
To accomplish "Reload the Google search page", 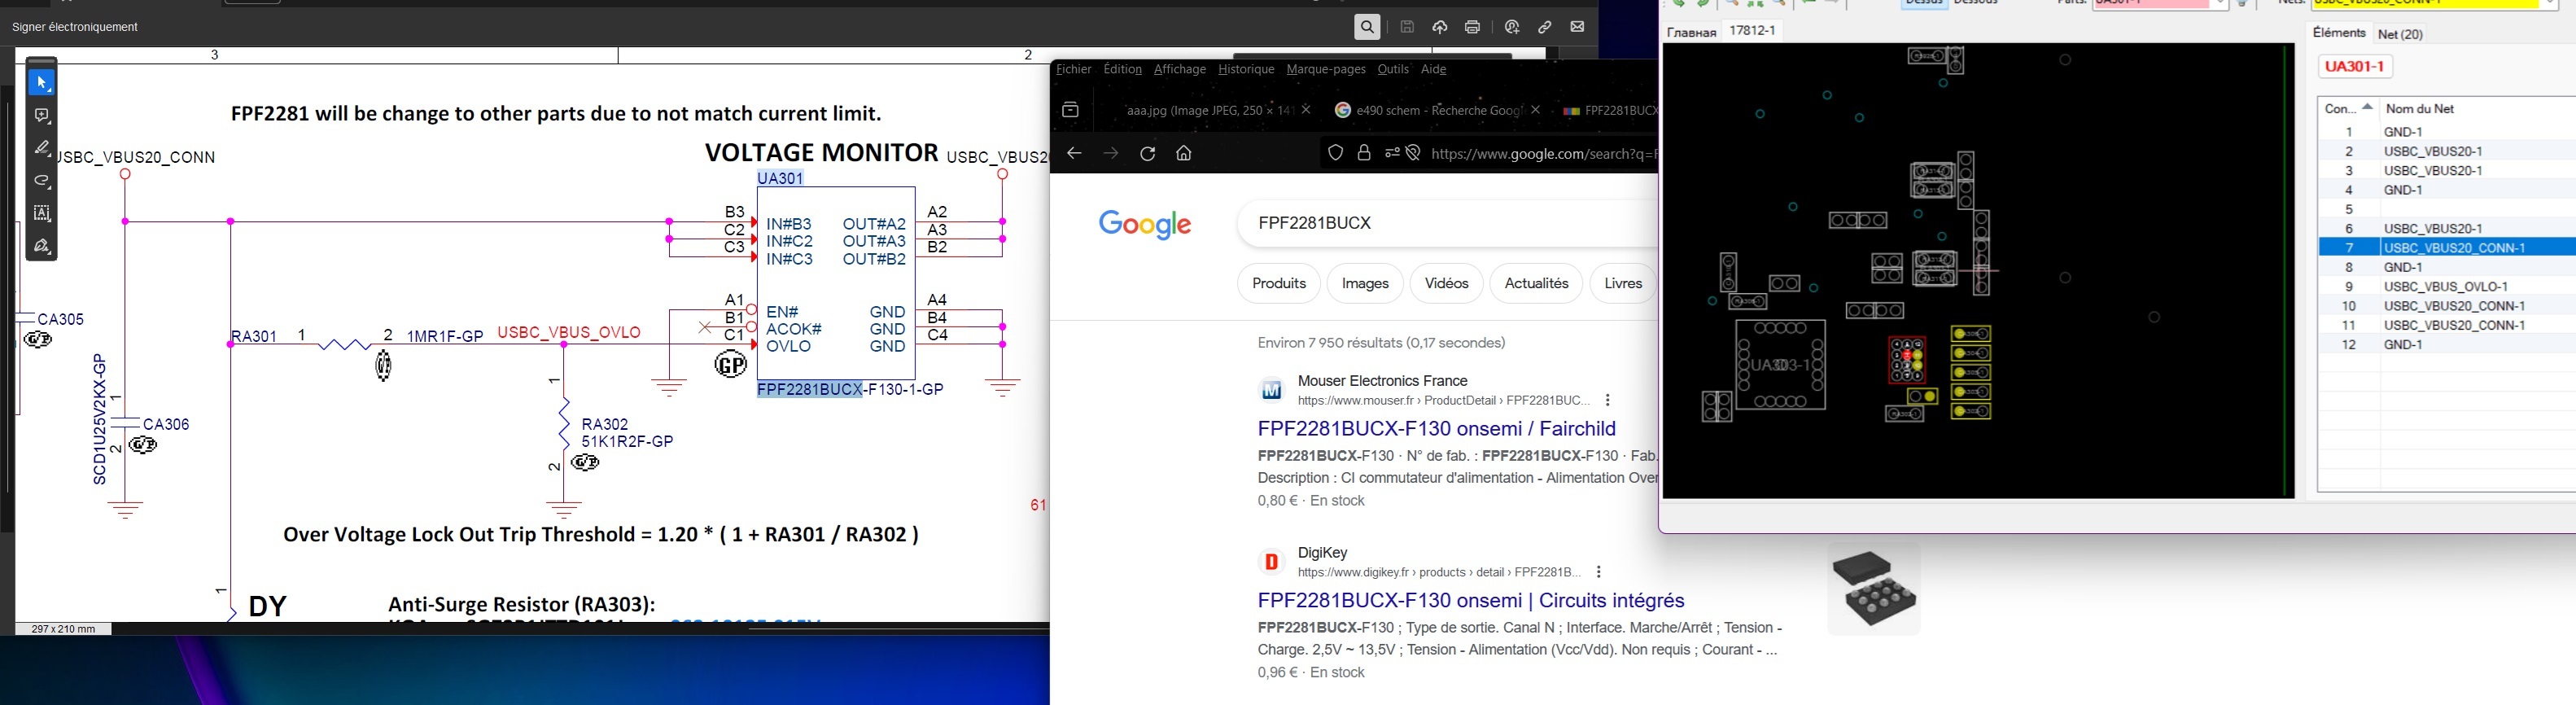I will pos(1148,153).
